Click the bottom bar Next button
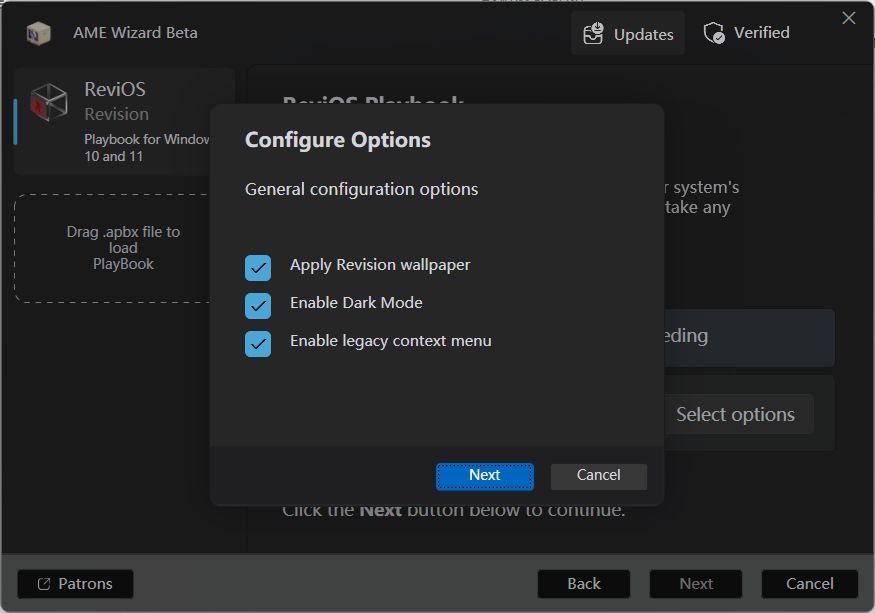875x613 pixels. click(x=696, y=584)
